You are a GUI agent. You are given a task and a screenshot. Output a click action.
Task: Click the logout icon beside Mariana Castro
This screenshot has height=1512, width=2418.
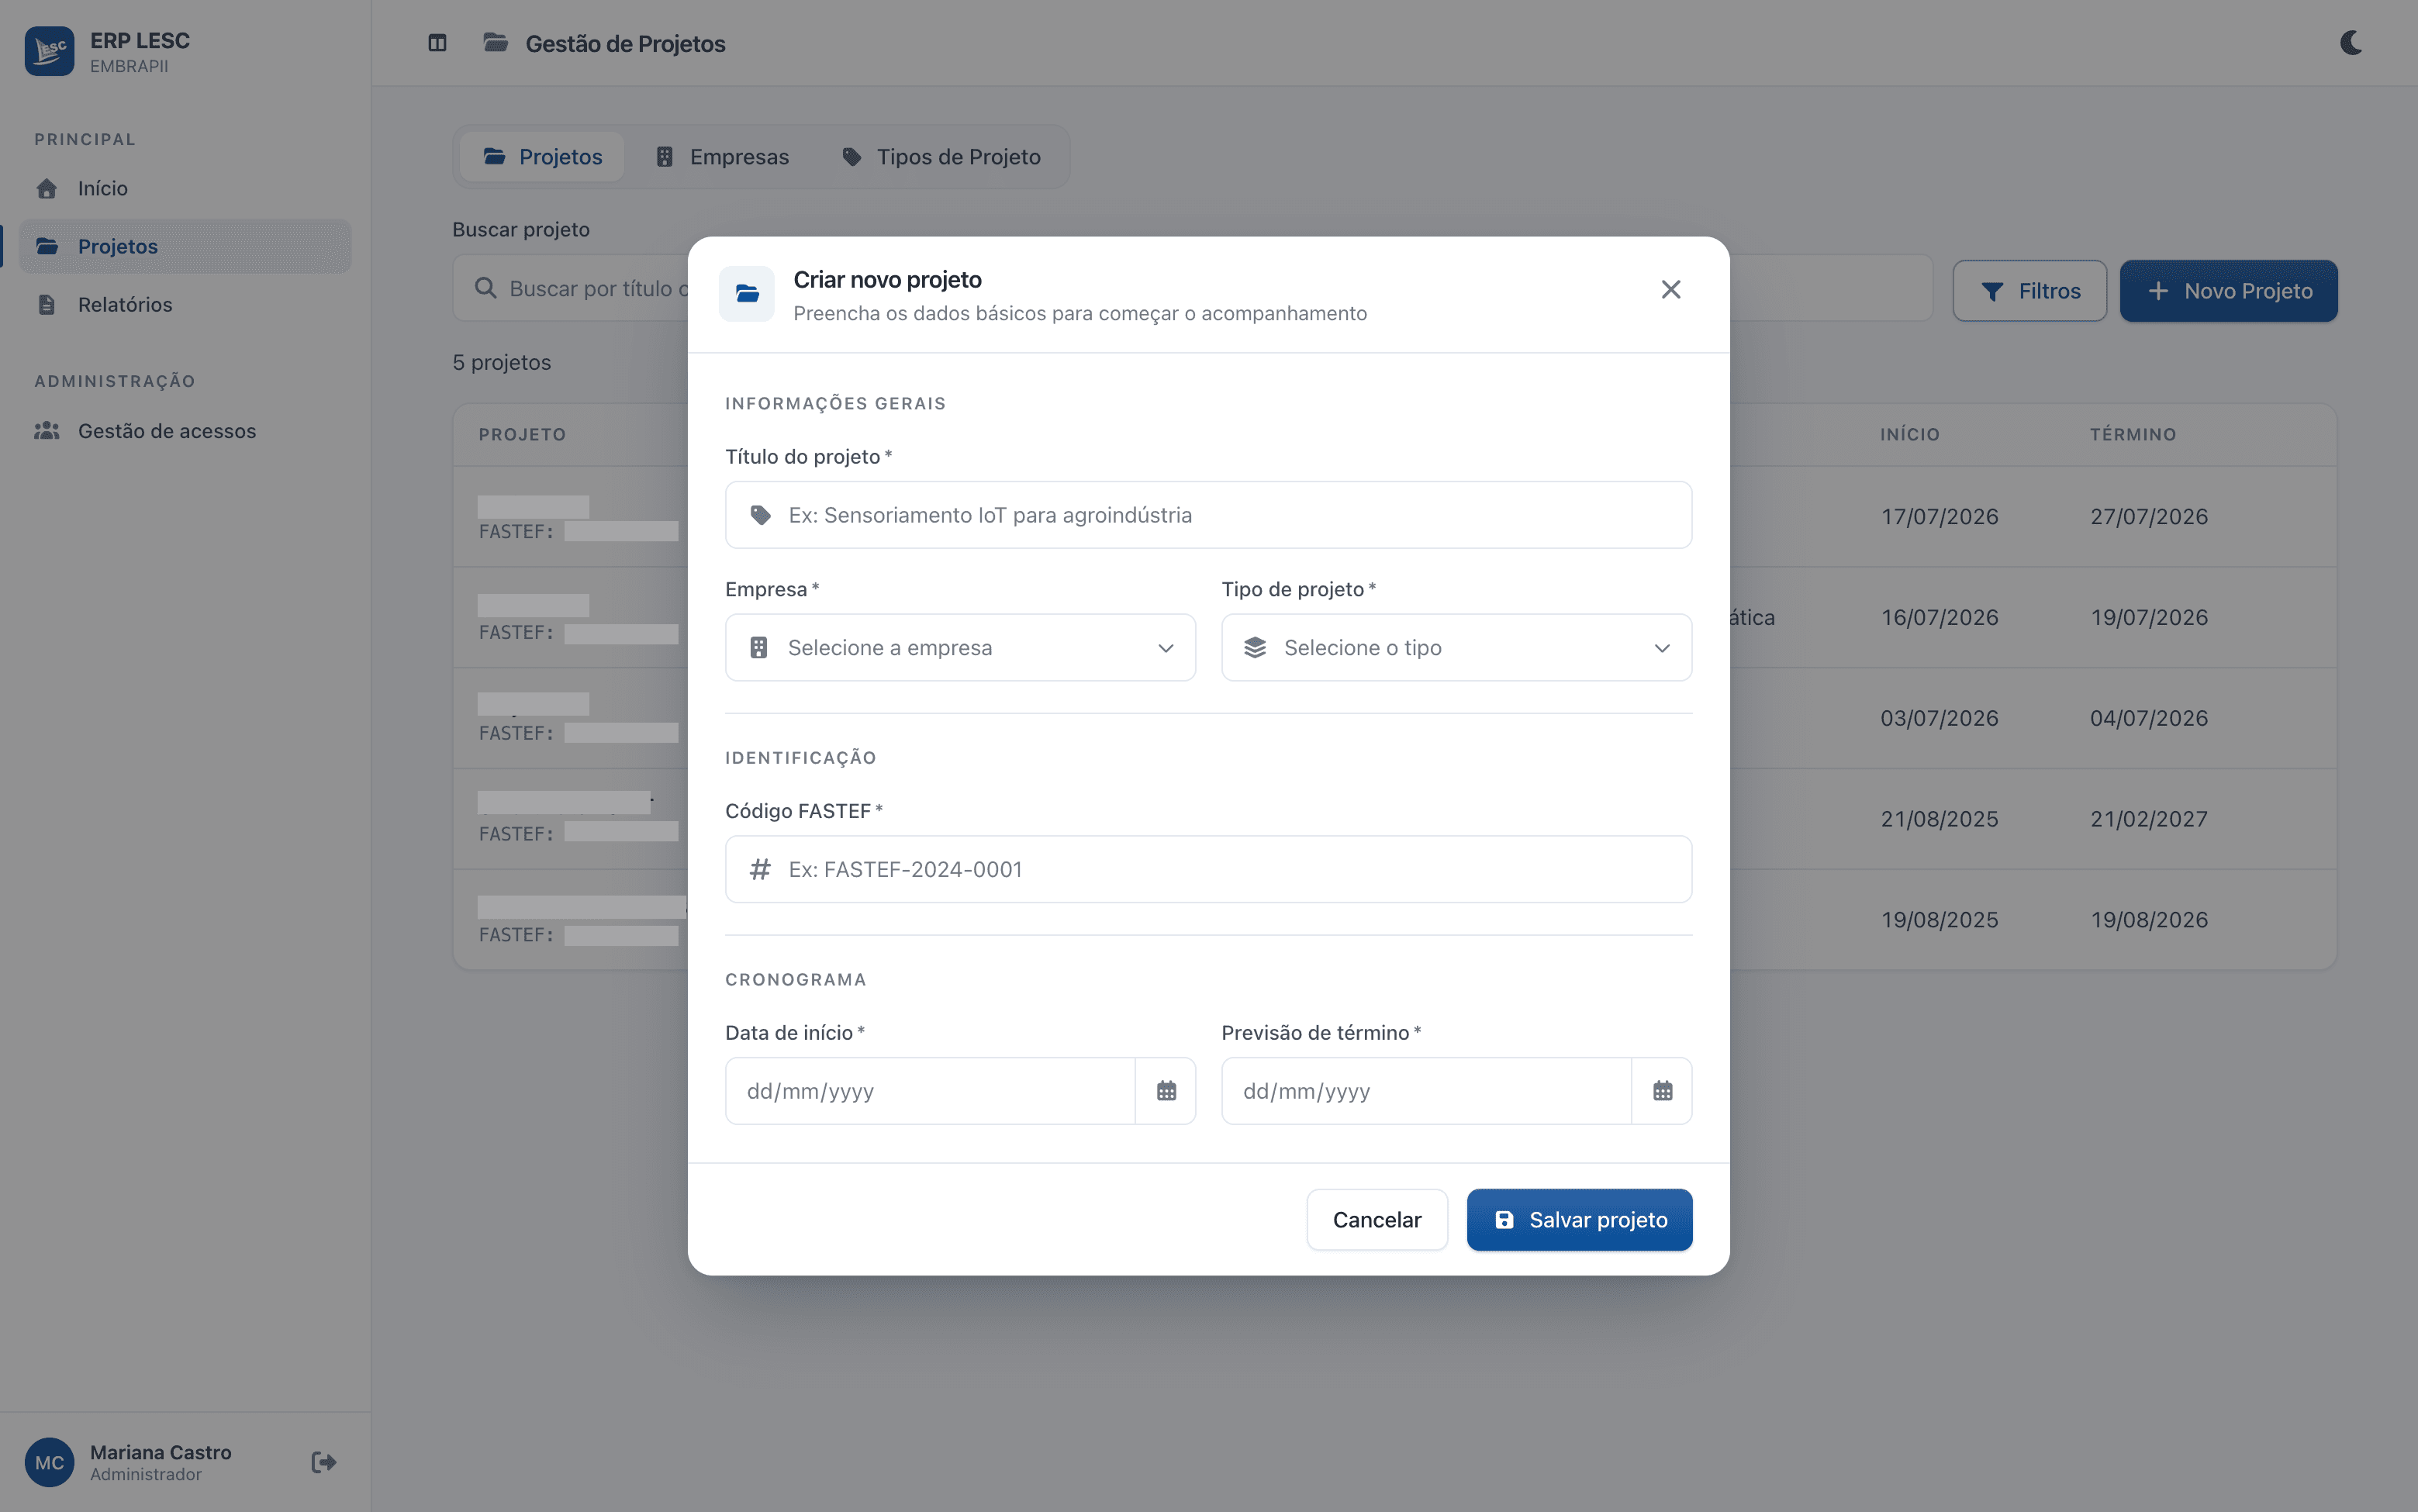click(324, 1462)
